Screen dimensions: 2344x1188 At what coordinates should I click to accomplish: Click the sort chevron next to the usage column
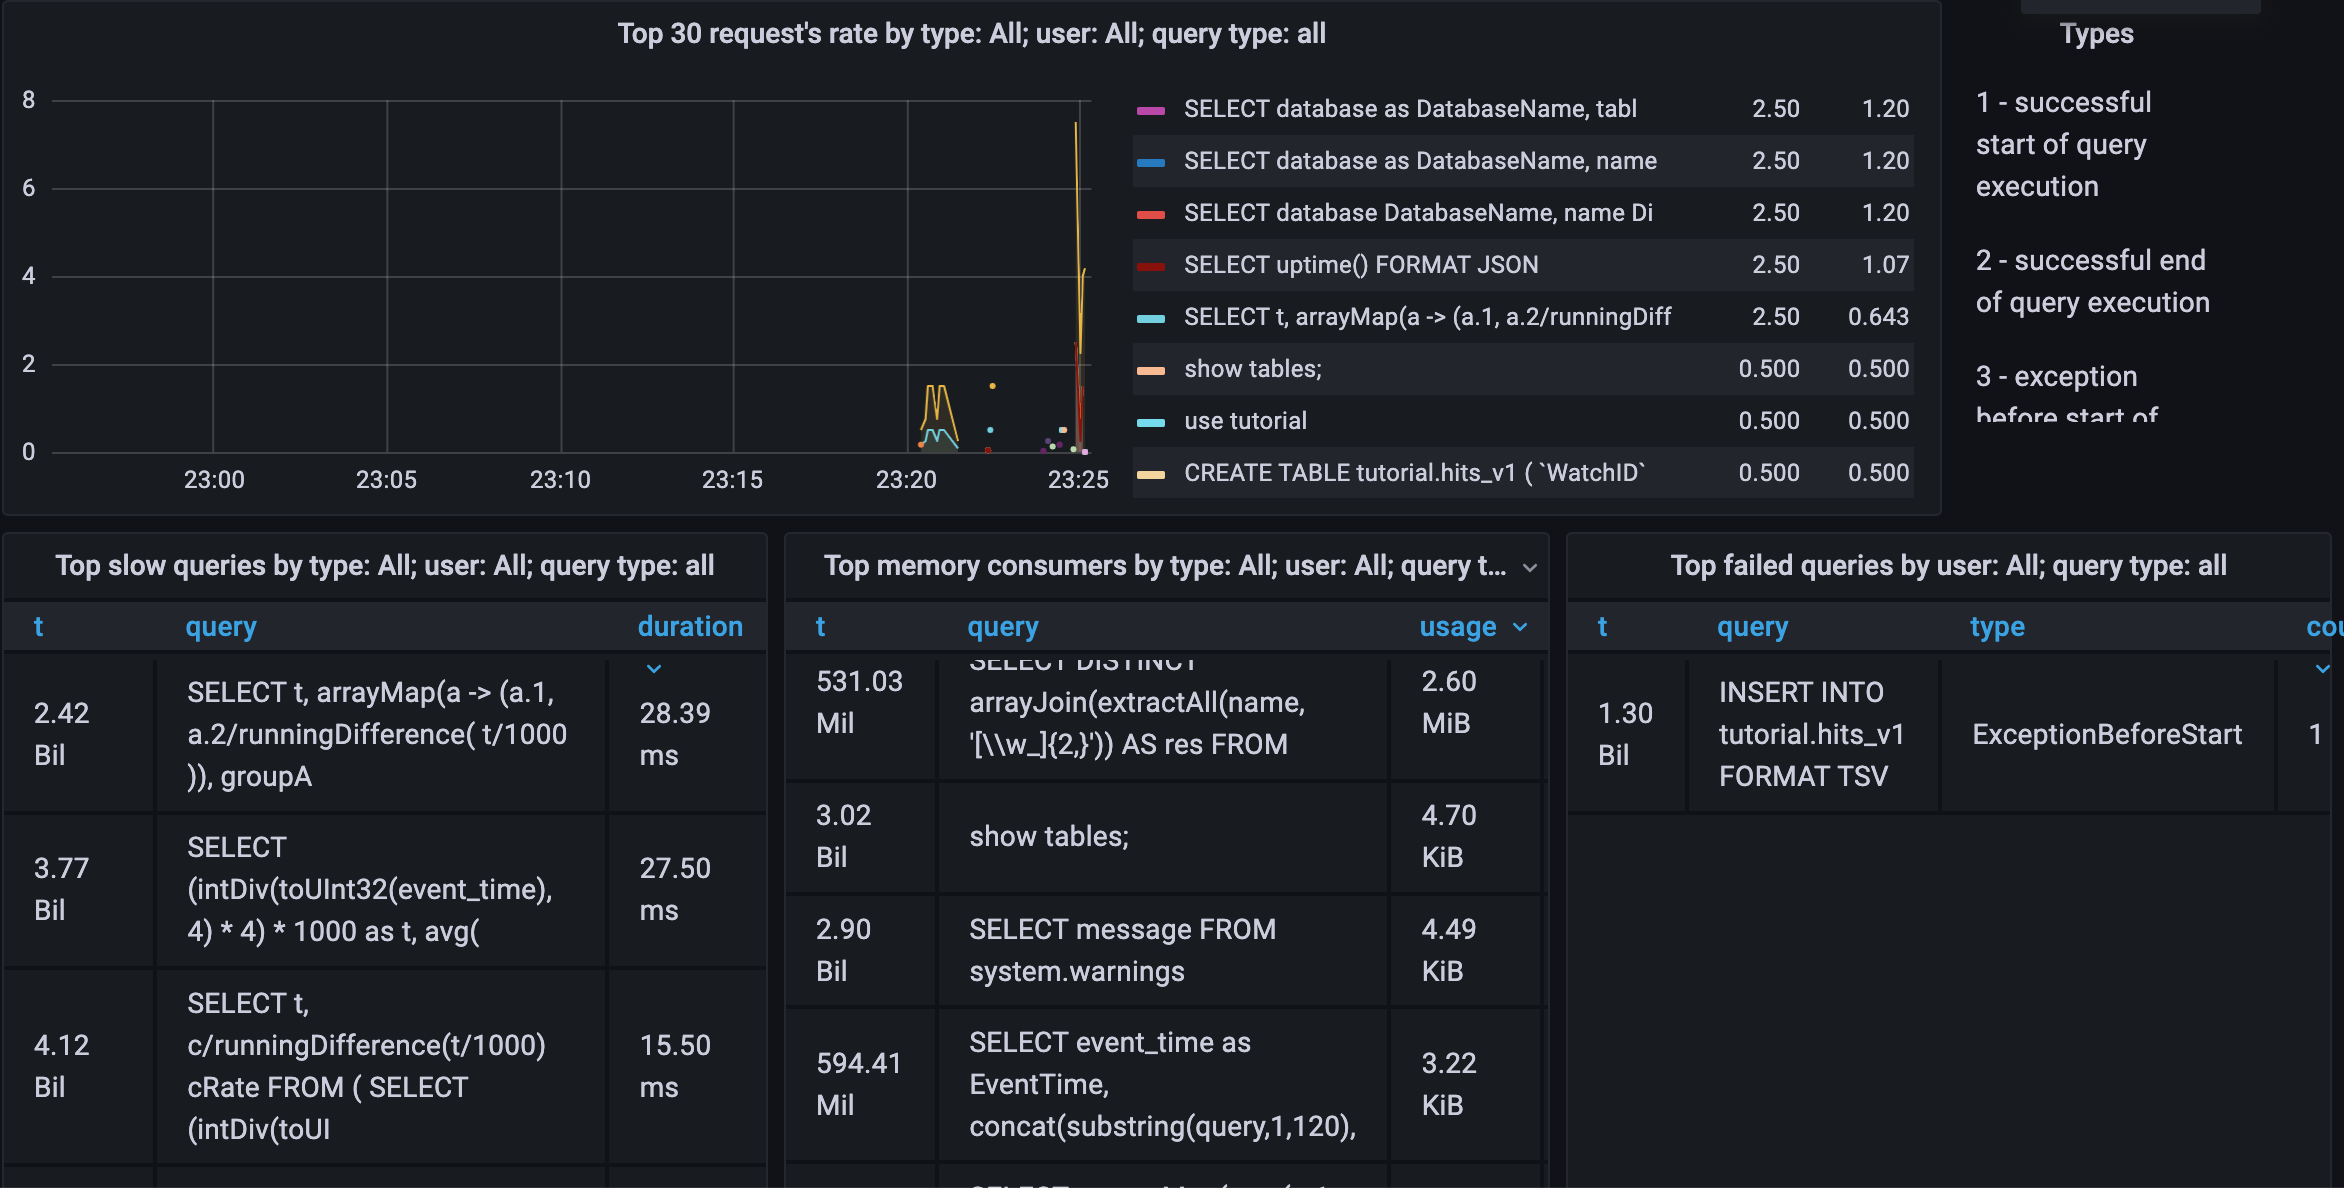(x=1520, y=627)
